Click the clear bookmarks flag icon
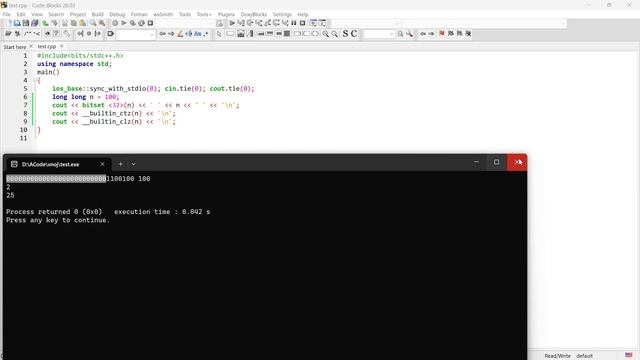The height and width of the screenshot is (360, 640). pos(469,34)
